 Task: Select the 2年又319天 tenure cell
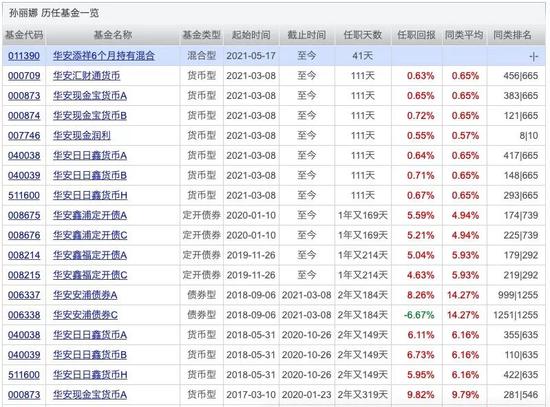coord(363,395)
